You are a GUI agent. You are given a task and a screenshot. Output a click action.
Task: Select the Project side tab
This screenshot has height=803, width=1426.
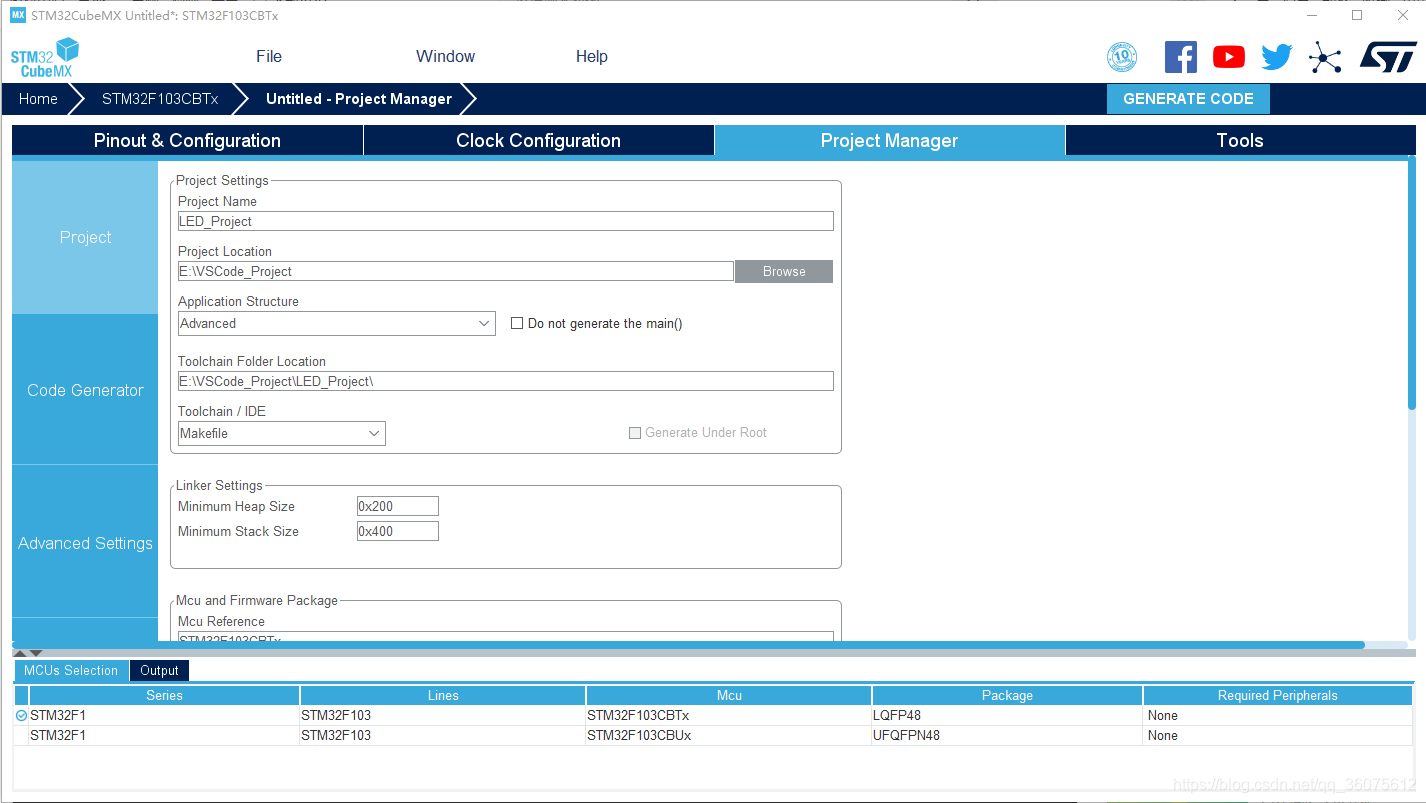tap(85, 237)
